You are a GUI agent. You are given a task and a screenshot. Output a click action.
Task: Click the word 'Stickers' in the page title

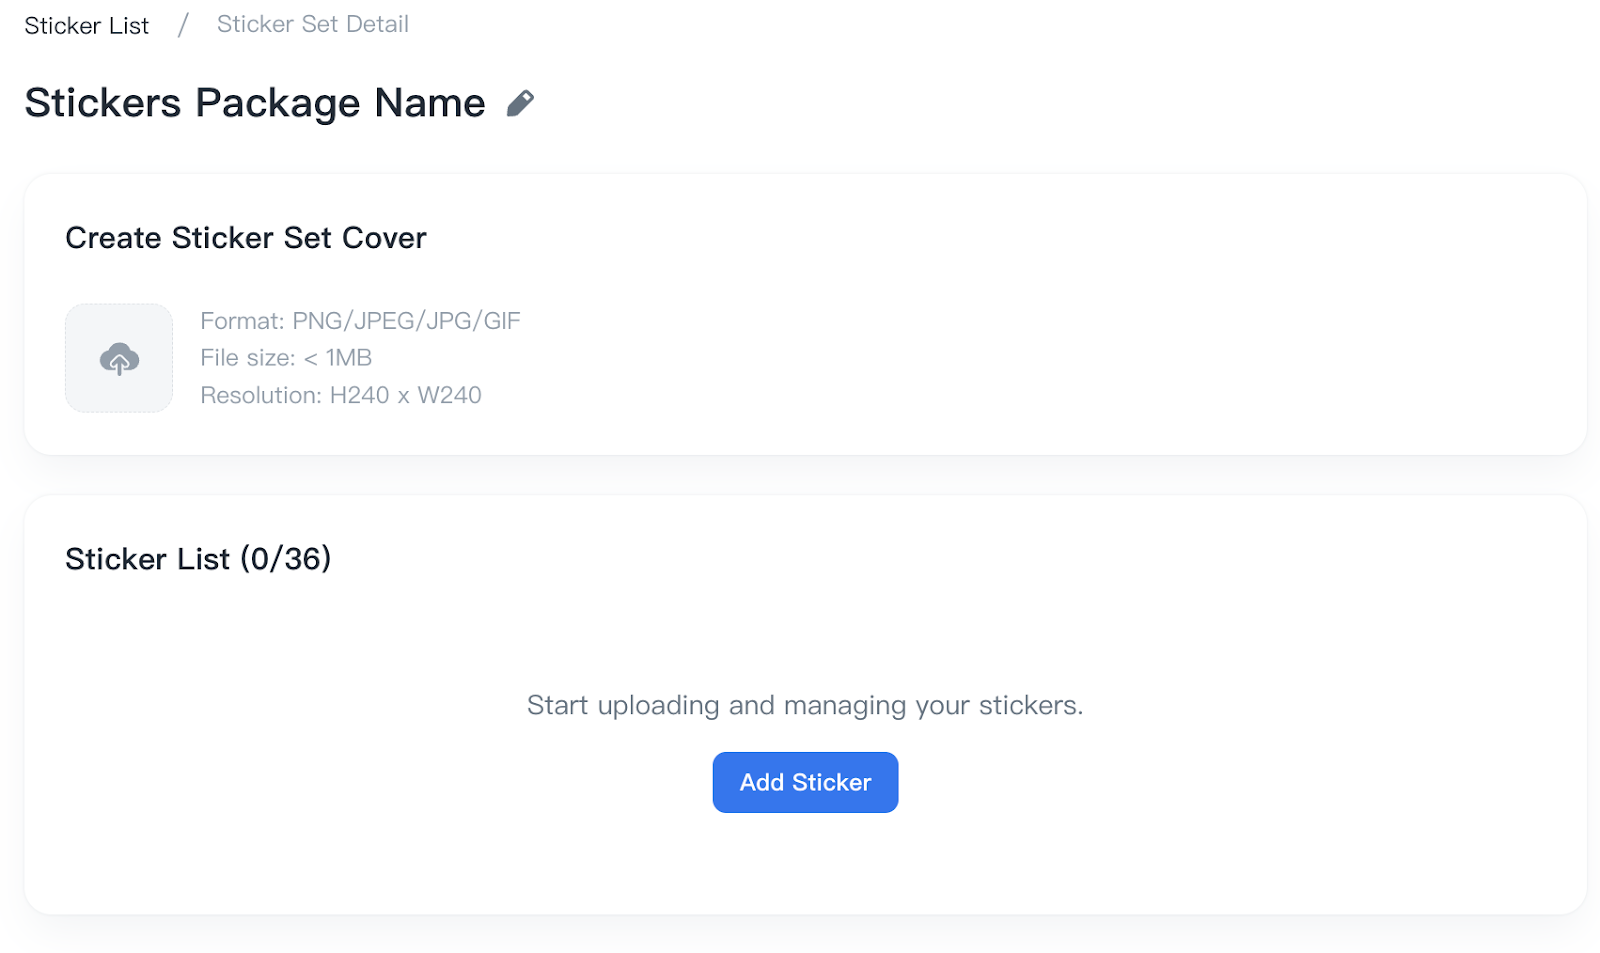[103, 103]
